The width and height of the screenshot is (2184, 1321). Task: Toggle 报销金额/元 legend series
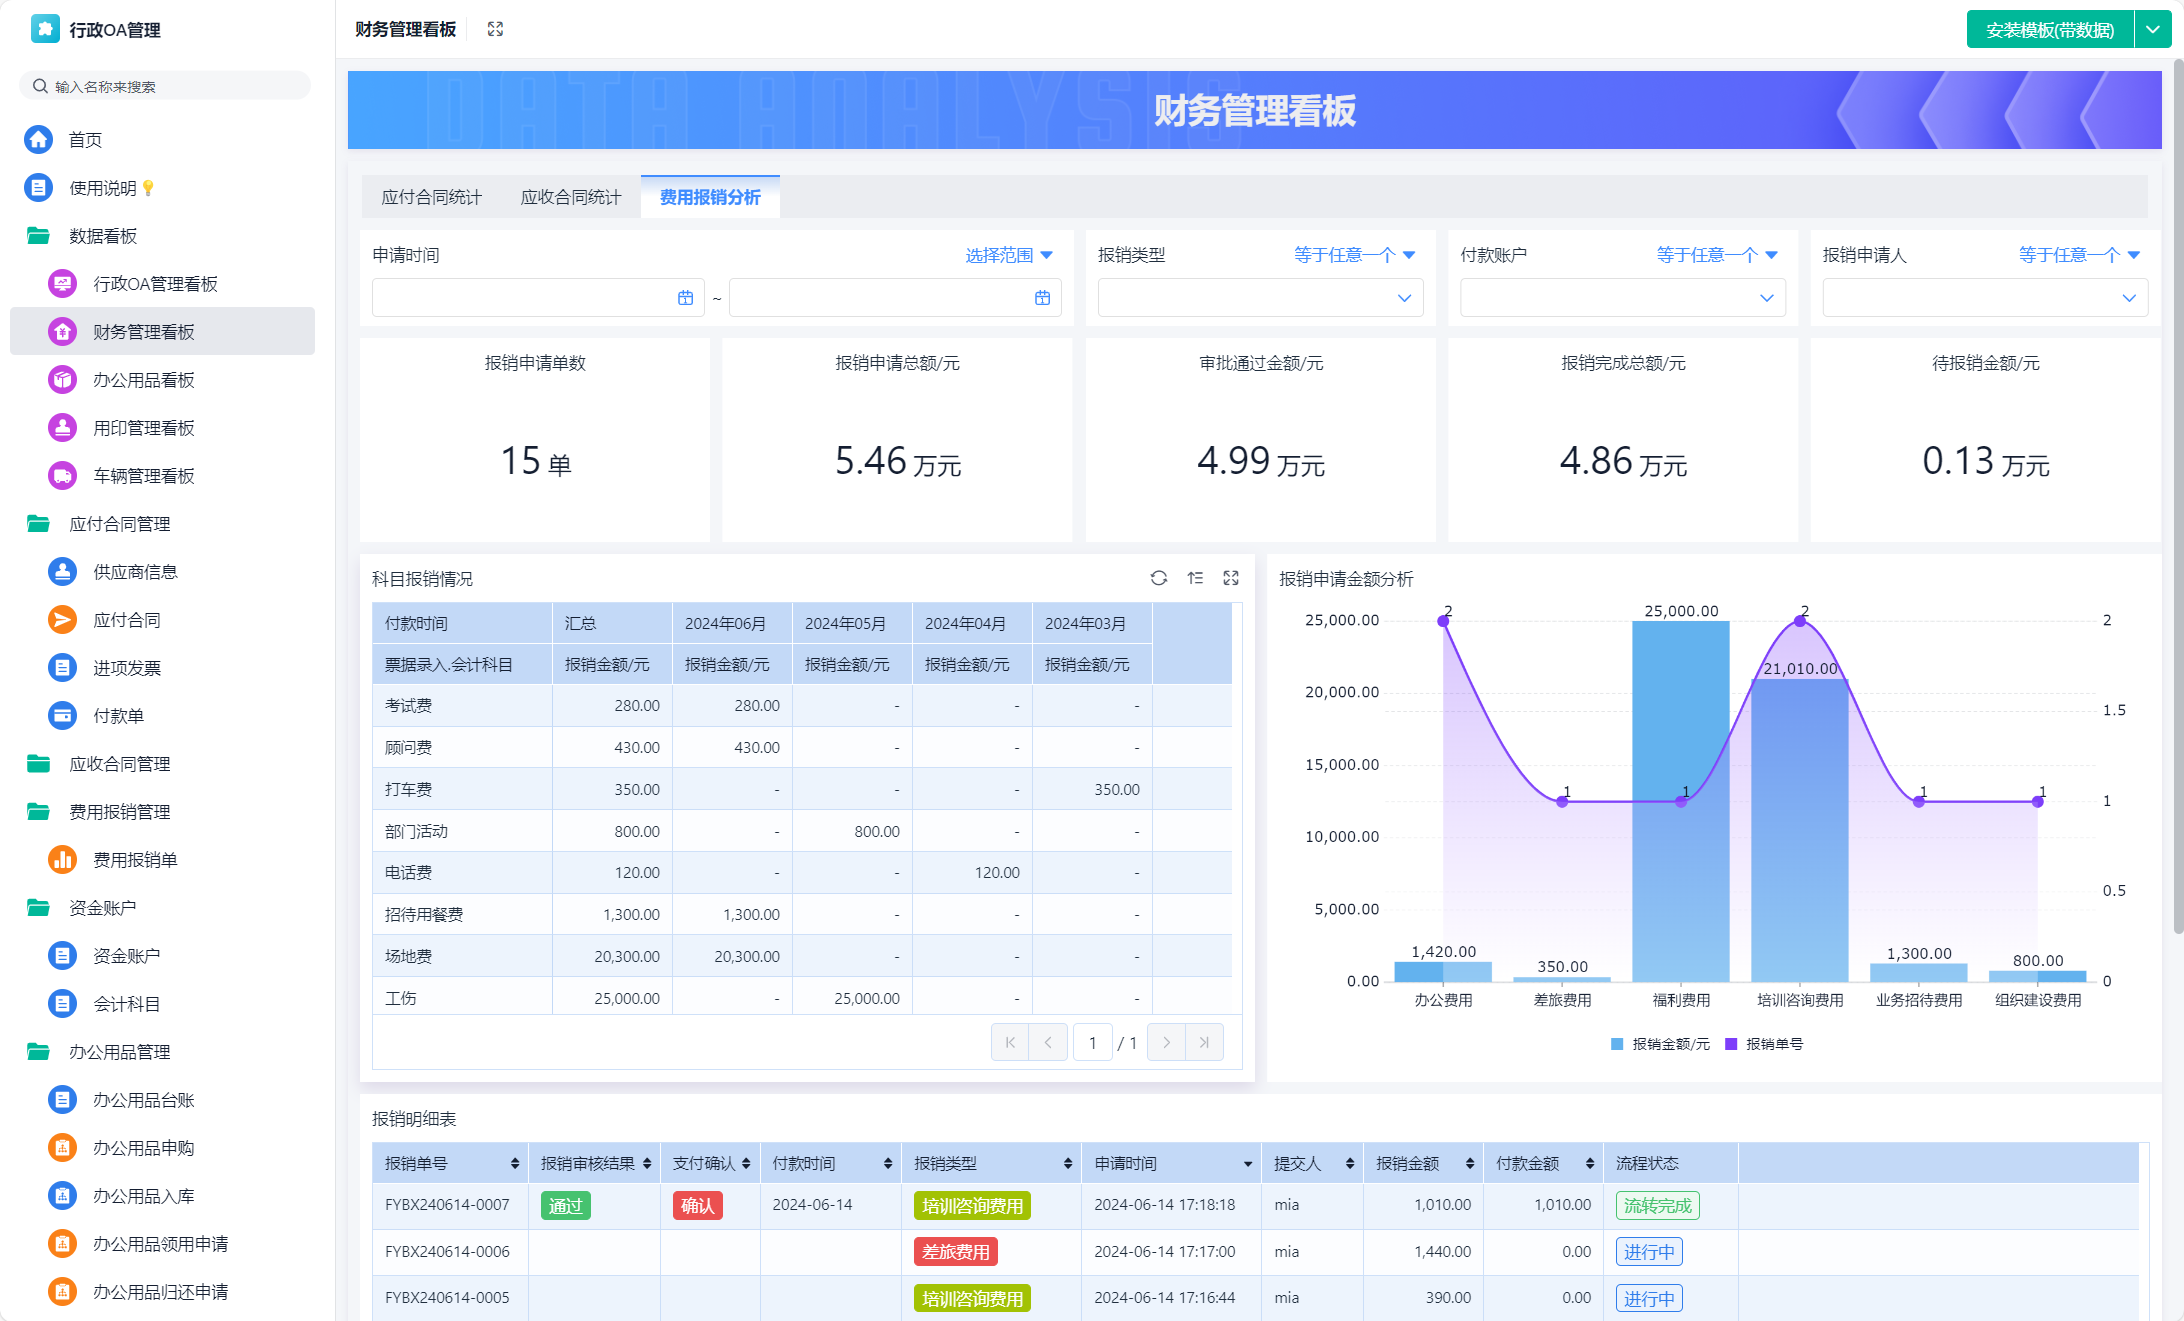(1660, 1044)
